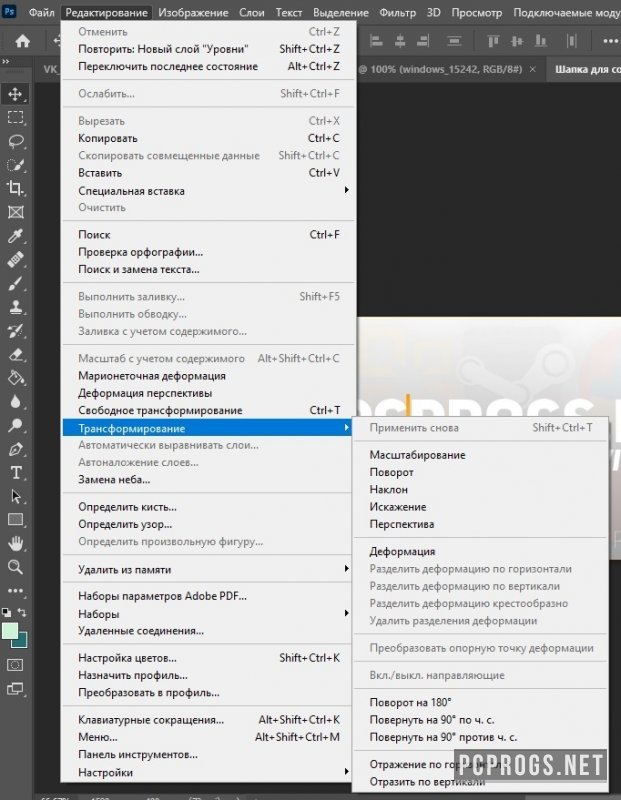This screenshot has width=621, height=800.
Task: Toggle Quick Mask mode icon
Action: [15, 665]
